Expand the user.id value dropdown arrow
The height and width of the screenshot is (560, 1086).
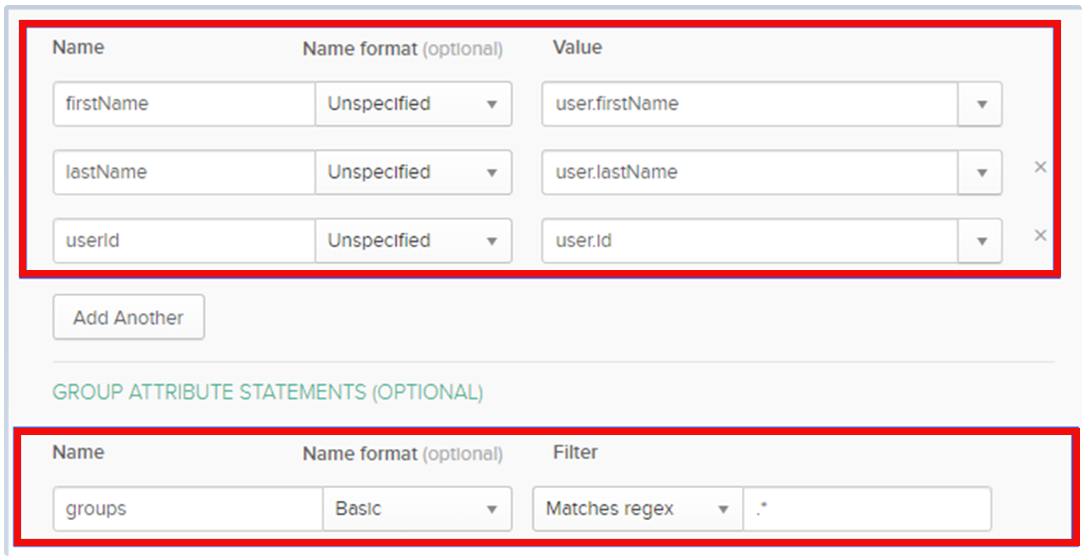pos(981,241)
